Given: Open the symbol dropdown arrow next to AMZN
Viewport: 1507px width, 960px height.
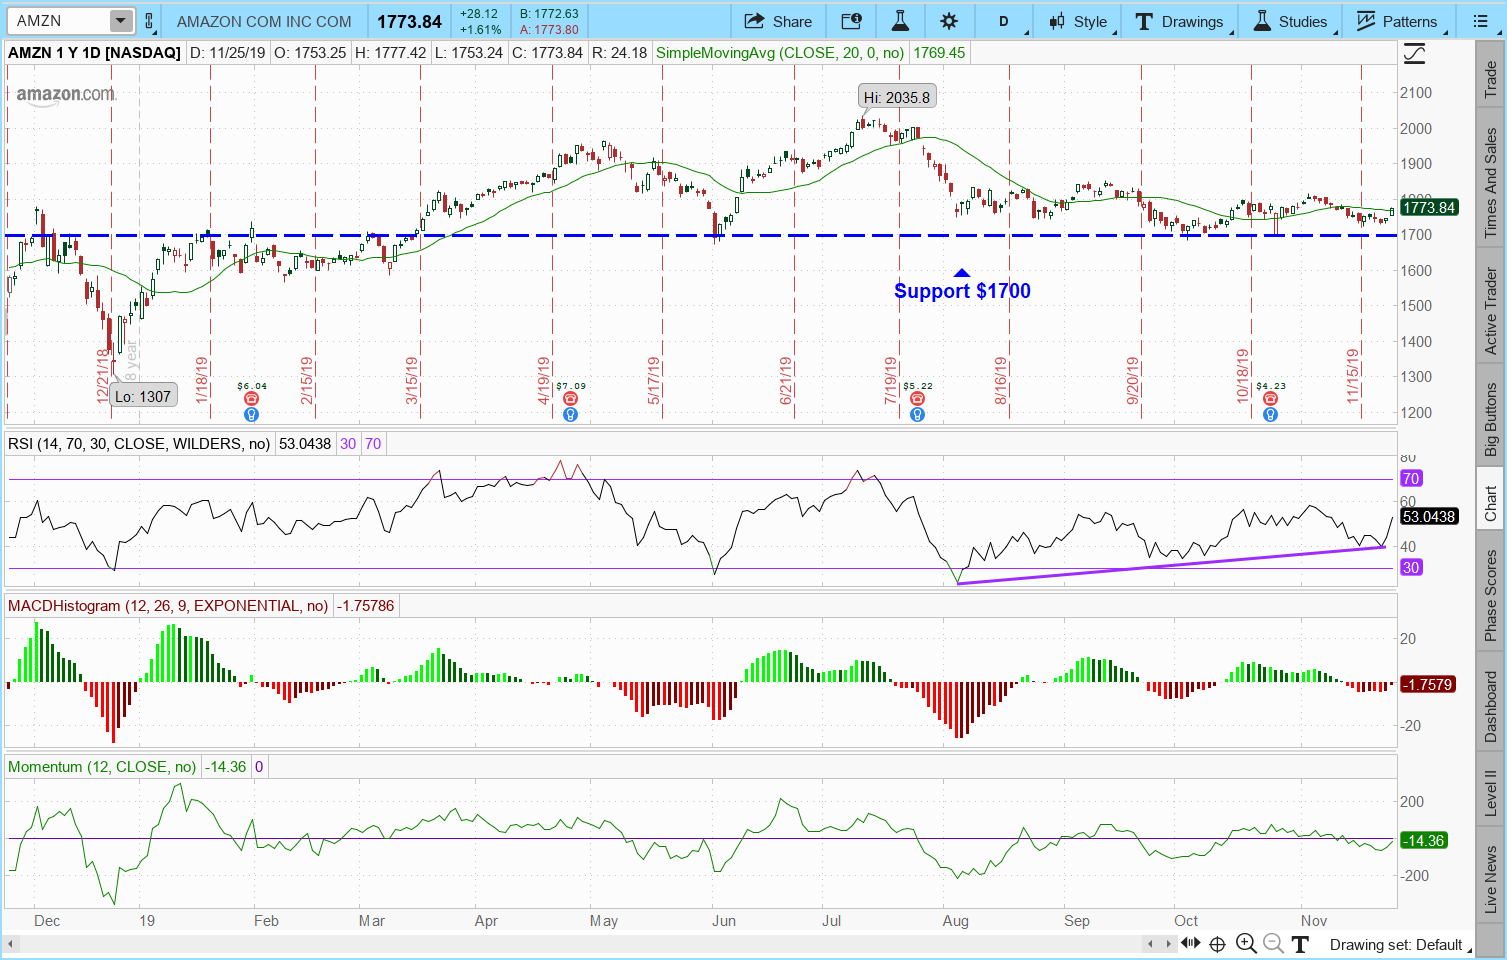Looking at the screenshot, I should [120, 21].
